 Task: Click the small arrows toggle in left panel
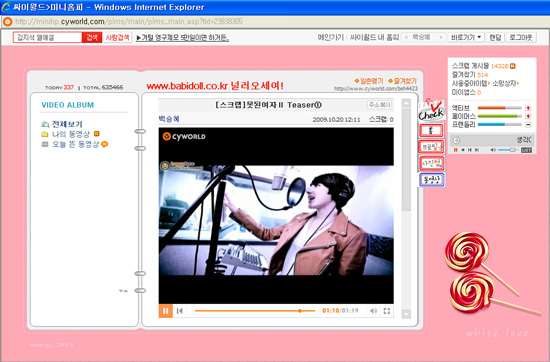point(123,291)
